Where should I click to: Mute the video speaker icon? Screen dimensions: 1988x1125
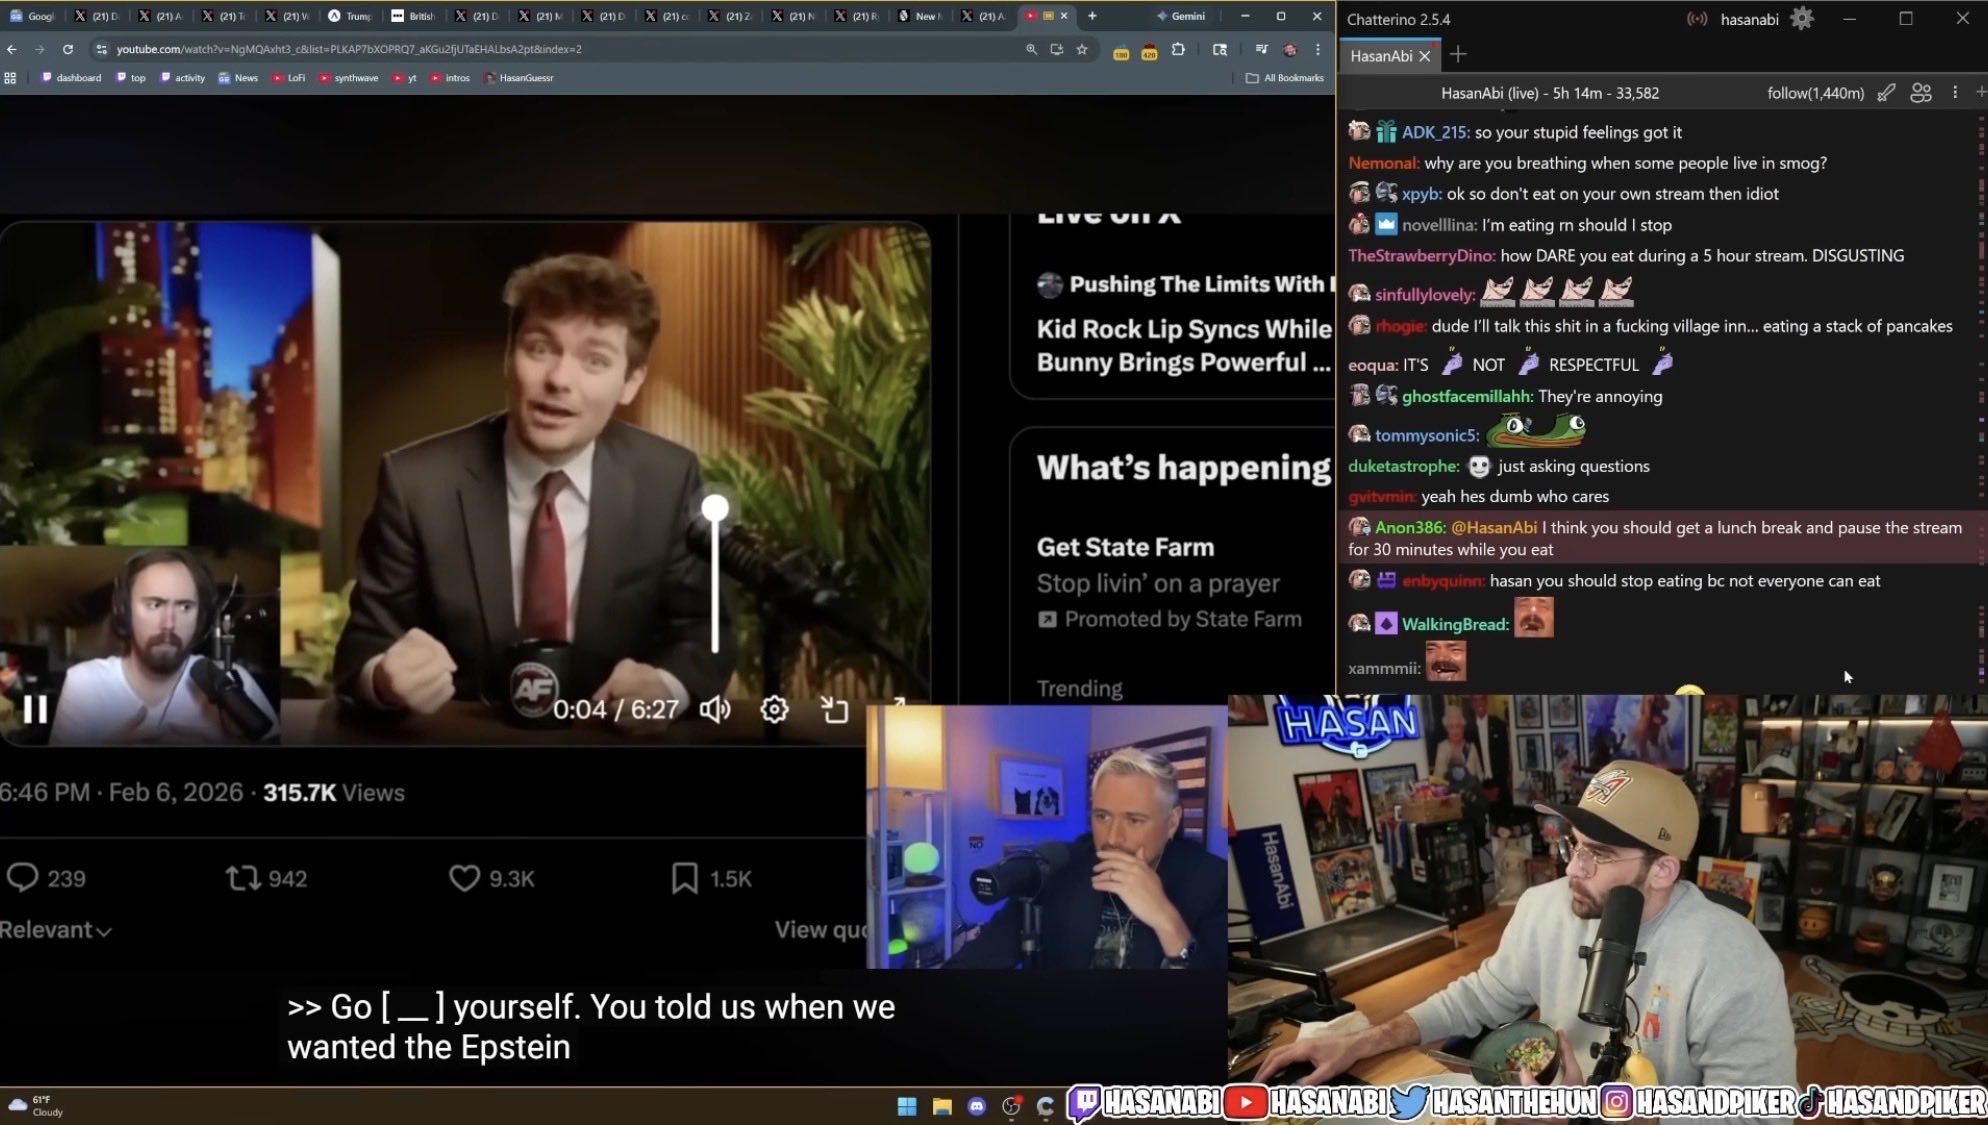tap(715, 710)
